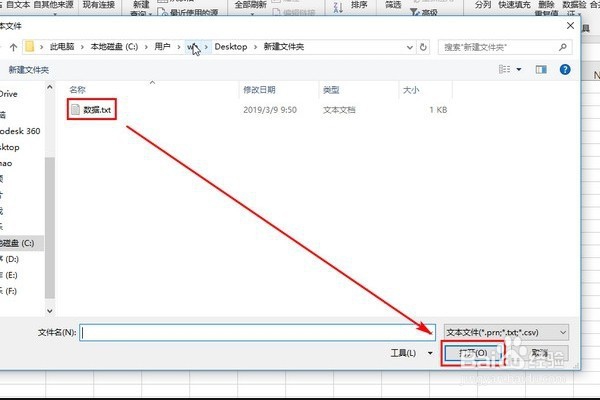Screen dimensions: 600x400
Task: Click the 2019/3/9 9:50 date cell
Action: coord(270,110)
